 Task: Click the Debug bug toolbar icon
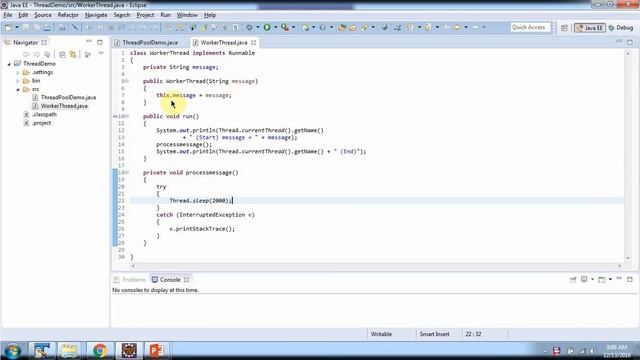(x=249, y=27)
